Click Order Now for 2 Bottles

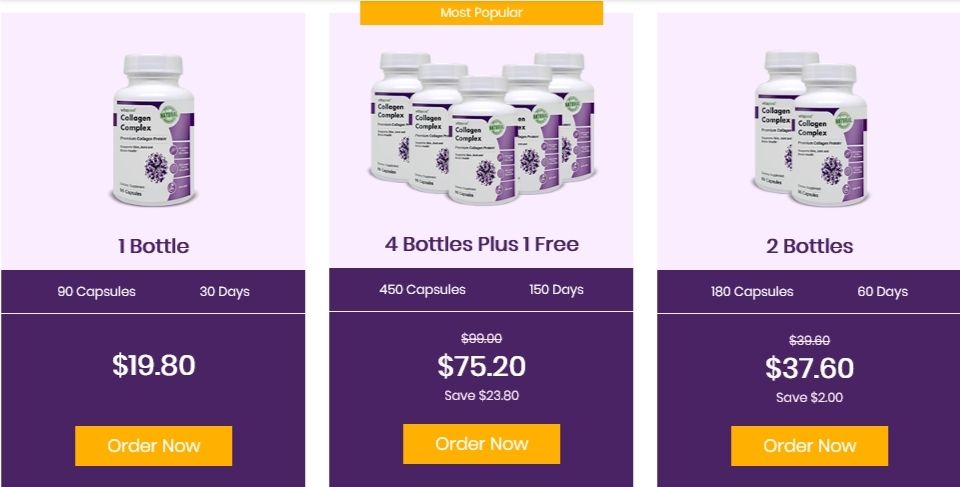tap(809, 445)
